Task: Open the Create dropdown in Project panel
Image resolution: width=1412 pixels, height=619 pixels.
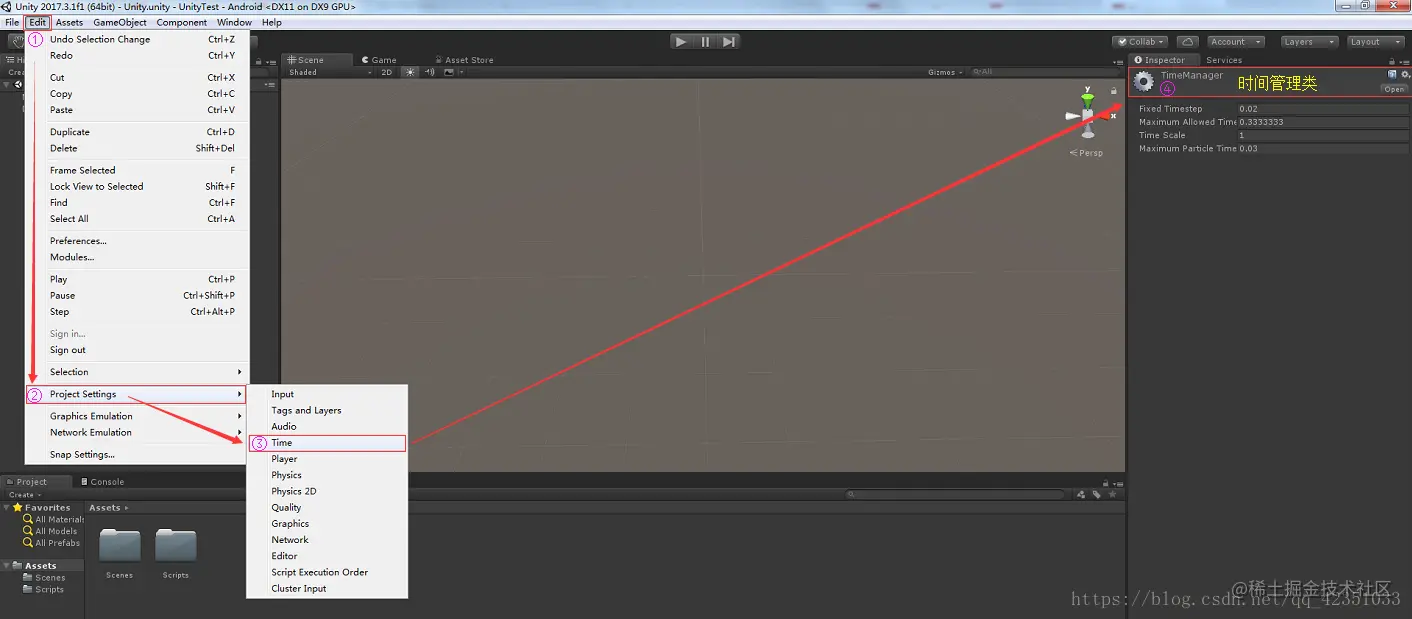Action: click(24, 495)
